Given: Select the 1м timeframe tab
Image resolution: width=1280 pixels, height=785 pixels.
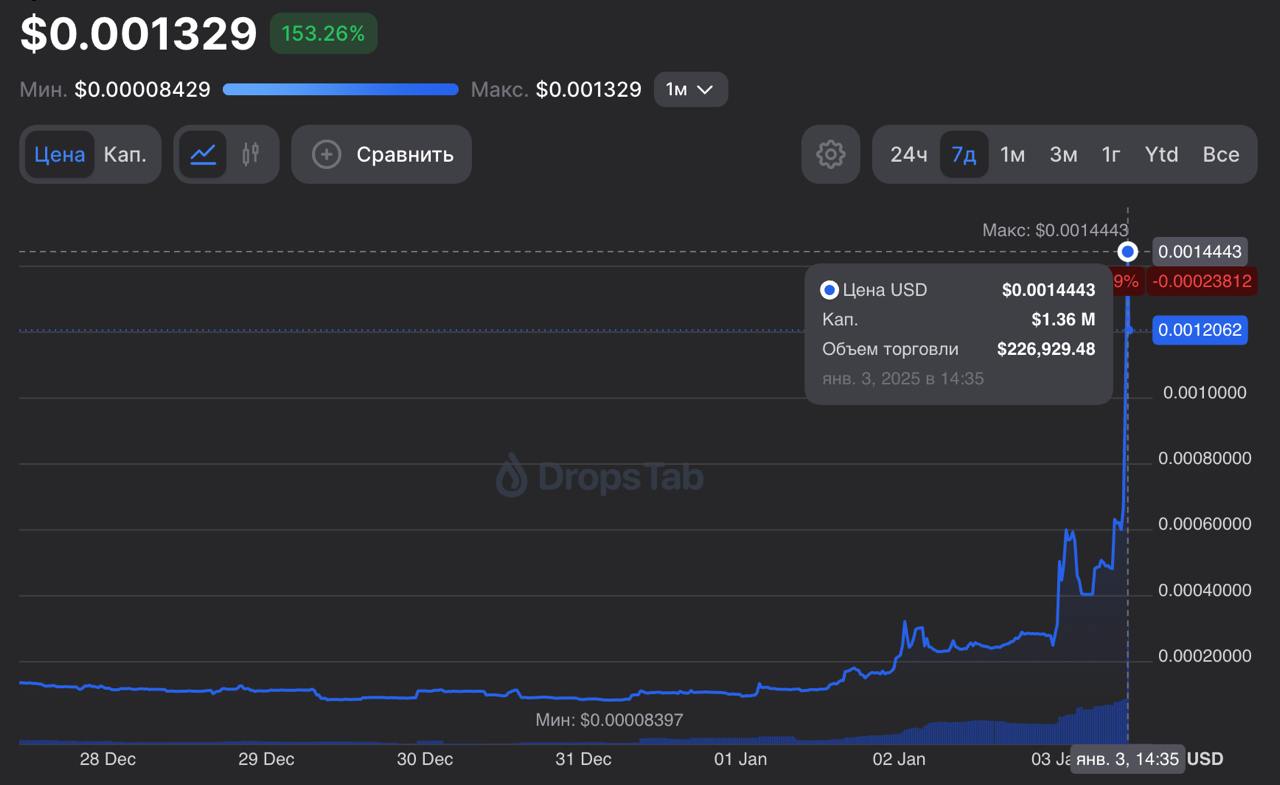Looking at the screenshot, I should (x=1013, y=154).
